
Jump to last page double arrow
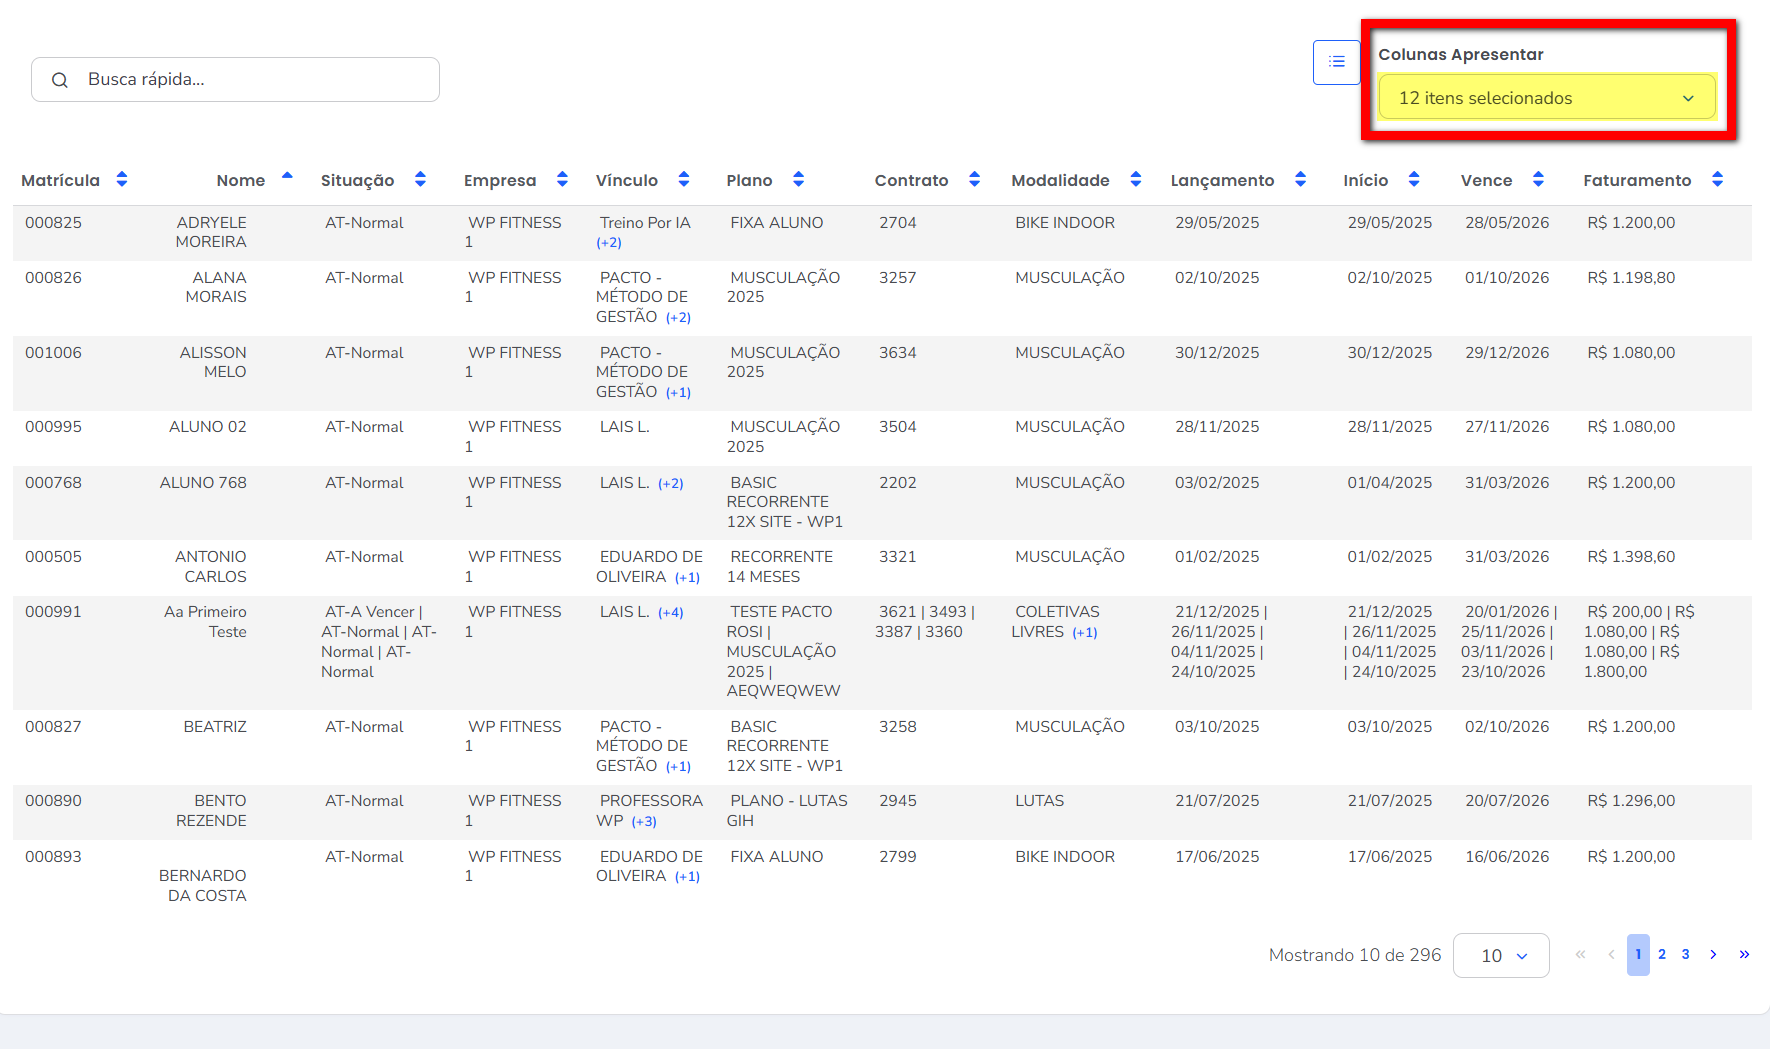(x=1744, y=955)
